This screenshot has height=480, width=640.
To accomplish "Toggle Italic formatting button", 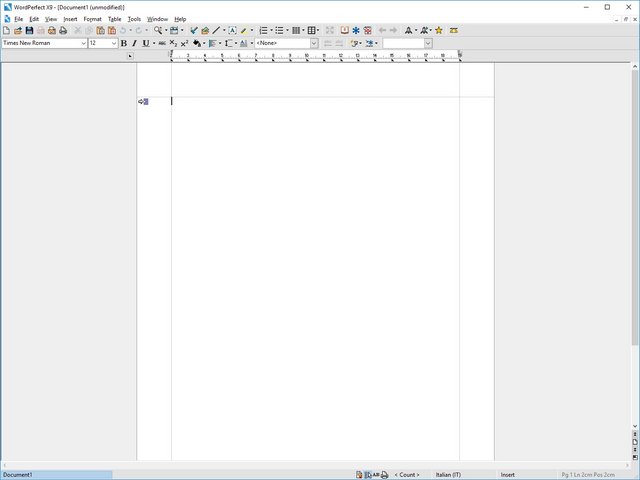I will 134,43.
